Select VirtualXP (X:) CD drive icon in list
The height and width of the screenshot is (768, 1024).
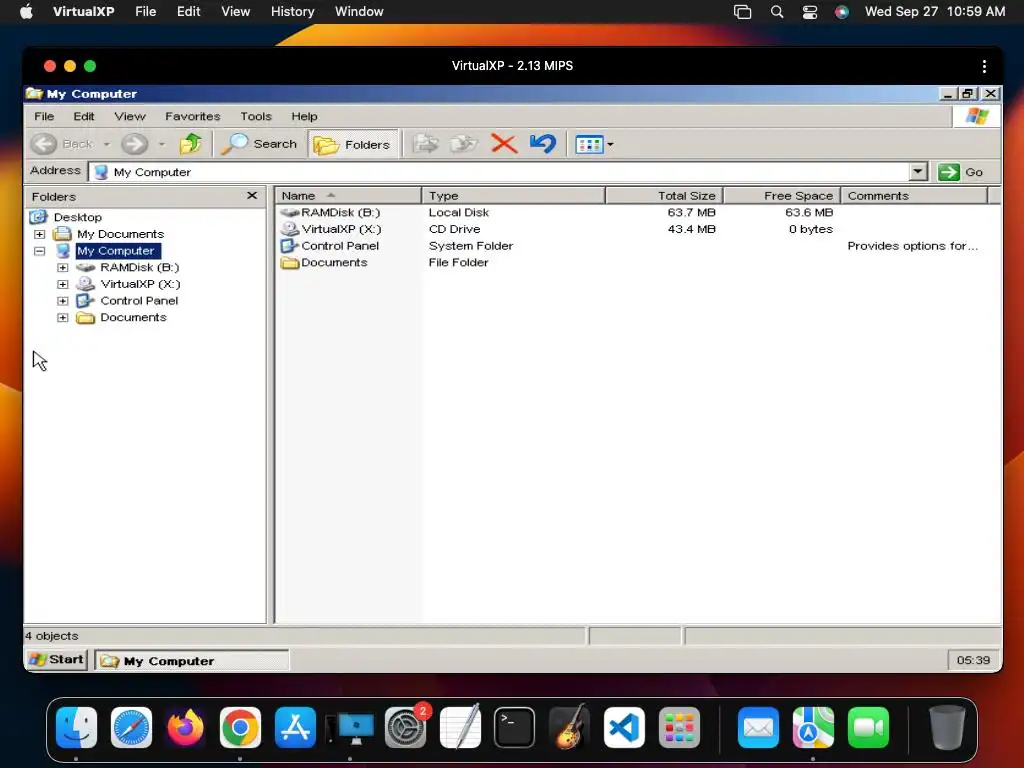(290, 229)
